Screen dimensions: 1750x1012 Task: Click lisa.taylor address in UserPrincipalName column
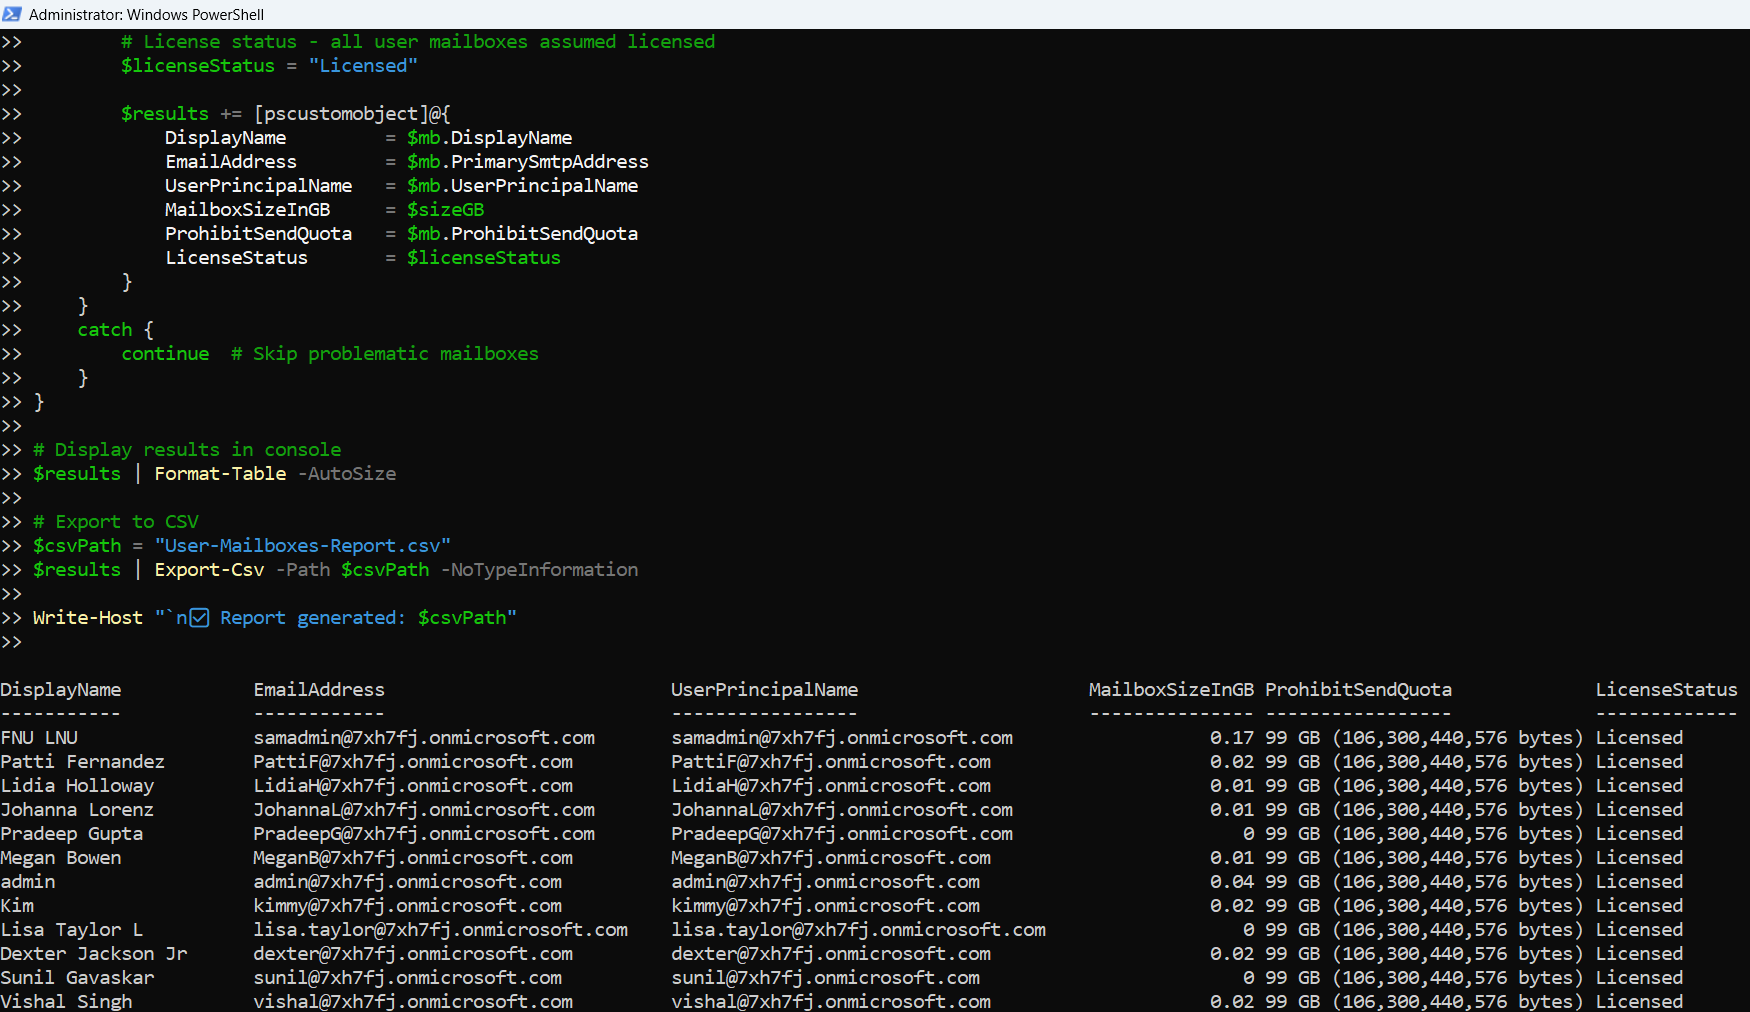click(x=858, y=930)
